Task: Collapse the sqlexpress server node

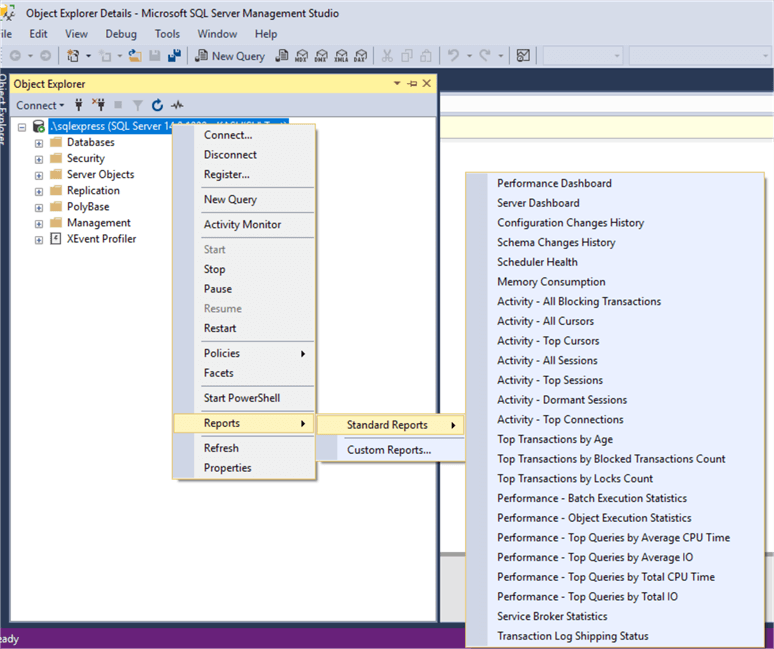Action: pos(23,127)
